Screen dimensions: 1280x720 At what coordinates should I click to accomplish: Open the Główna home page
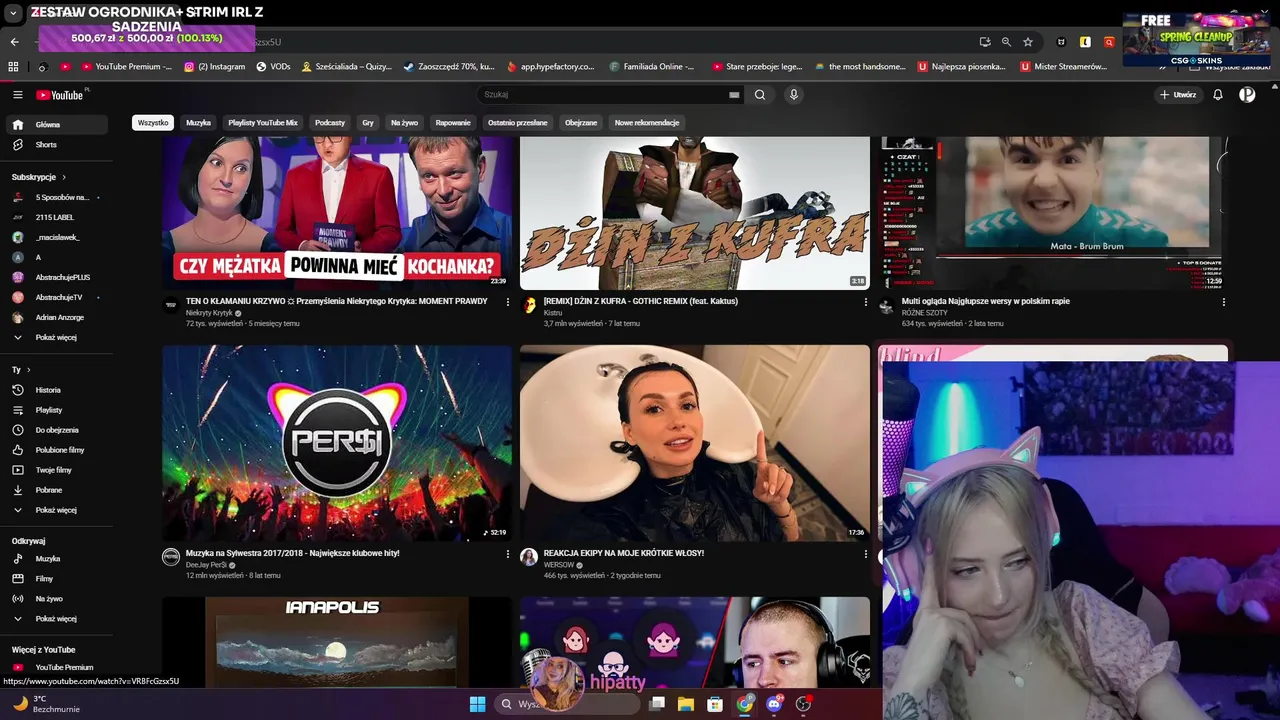coord(55,125)
